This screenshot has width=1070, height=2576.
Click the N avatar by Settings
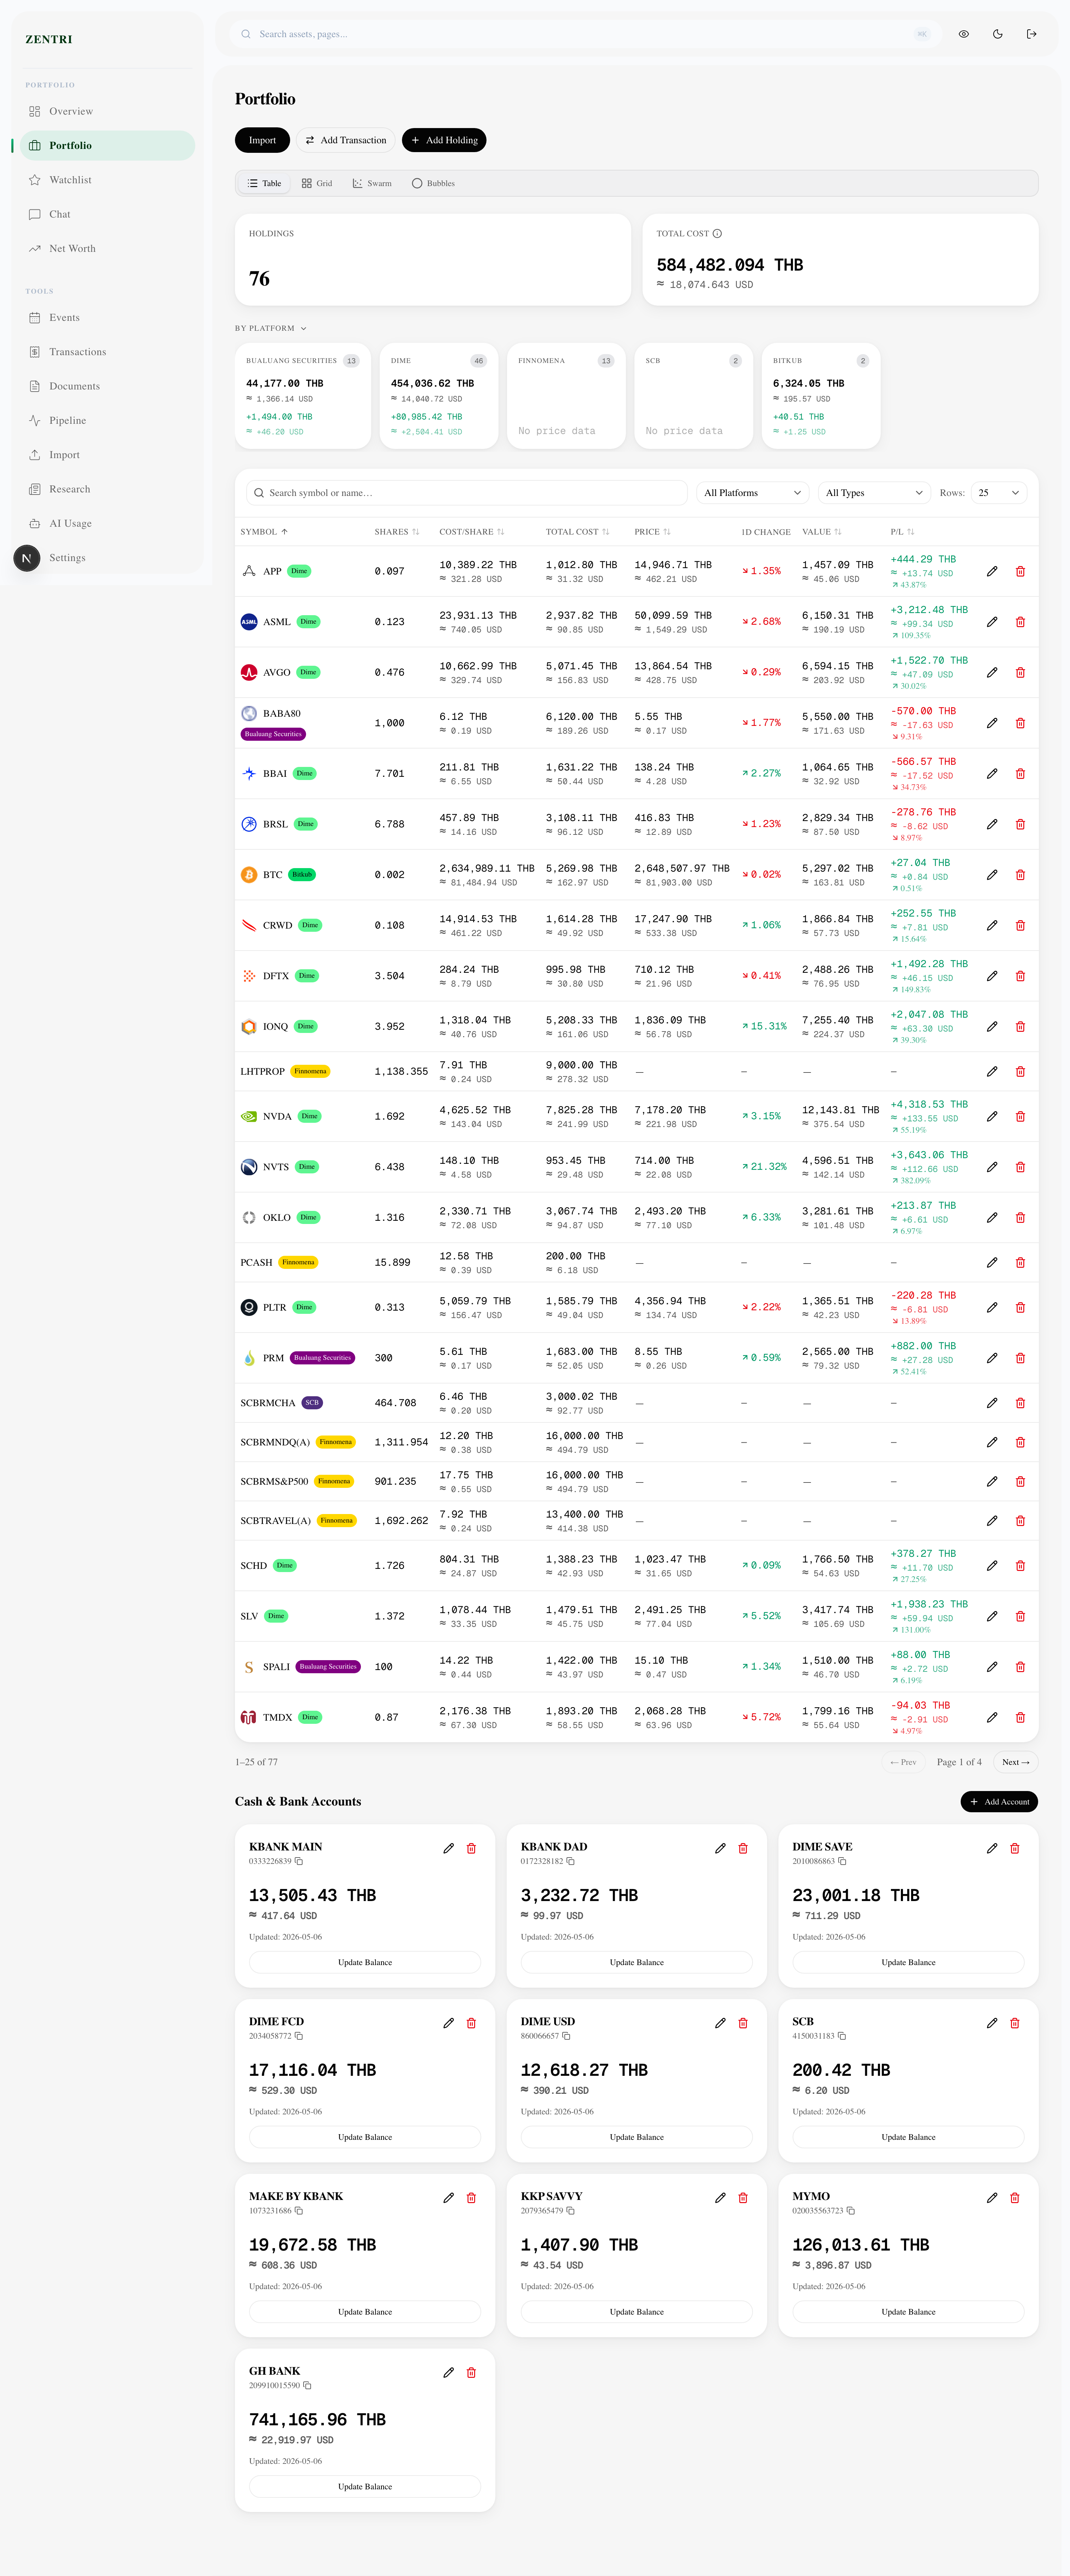click(27, 558)
